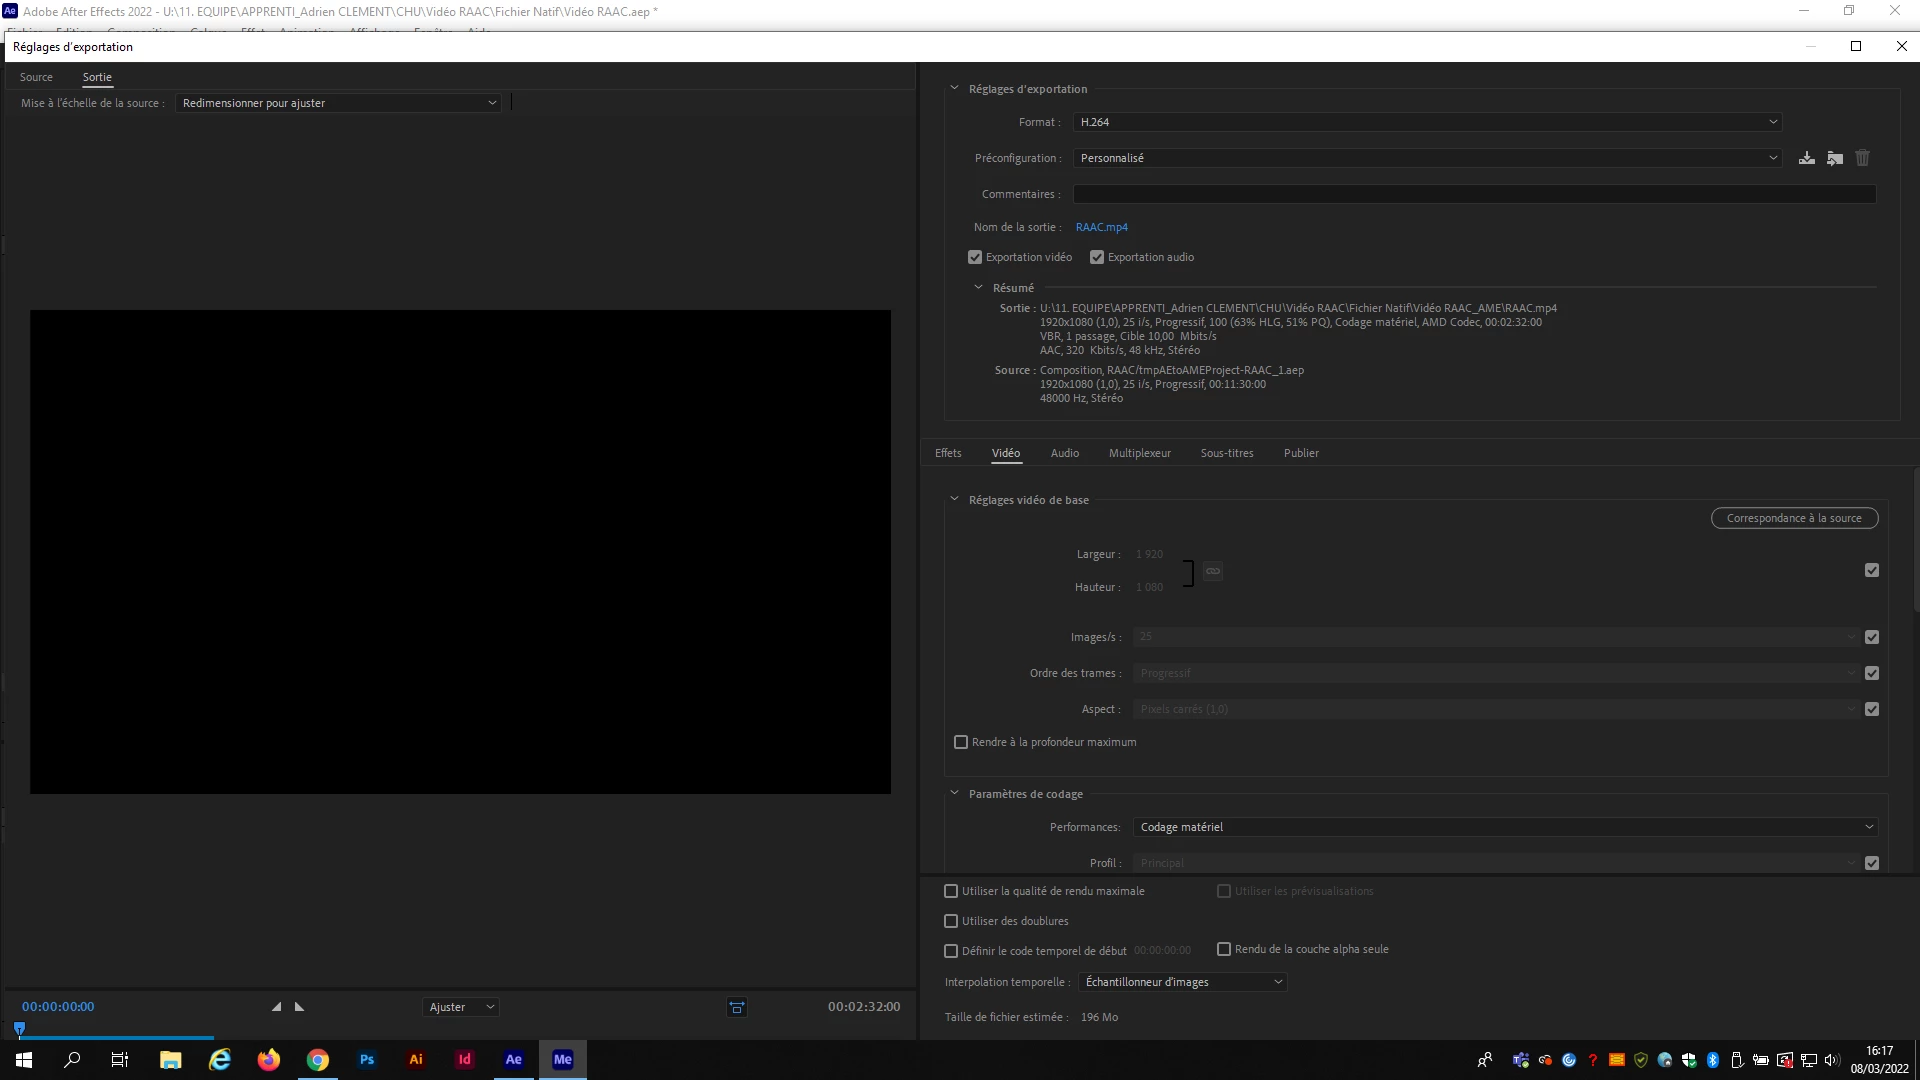The image size is (1920, 1080).
Task: Open Photoshop from the taskbar
Action: [367, 1060]
